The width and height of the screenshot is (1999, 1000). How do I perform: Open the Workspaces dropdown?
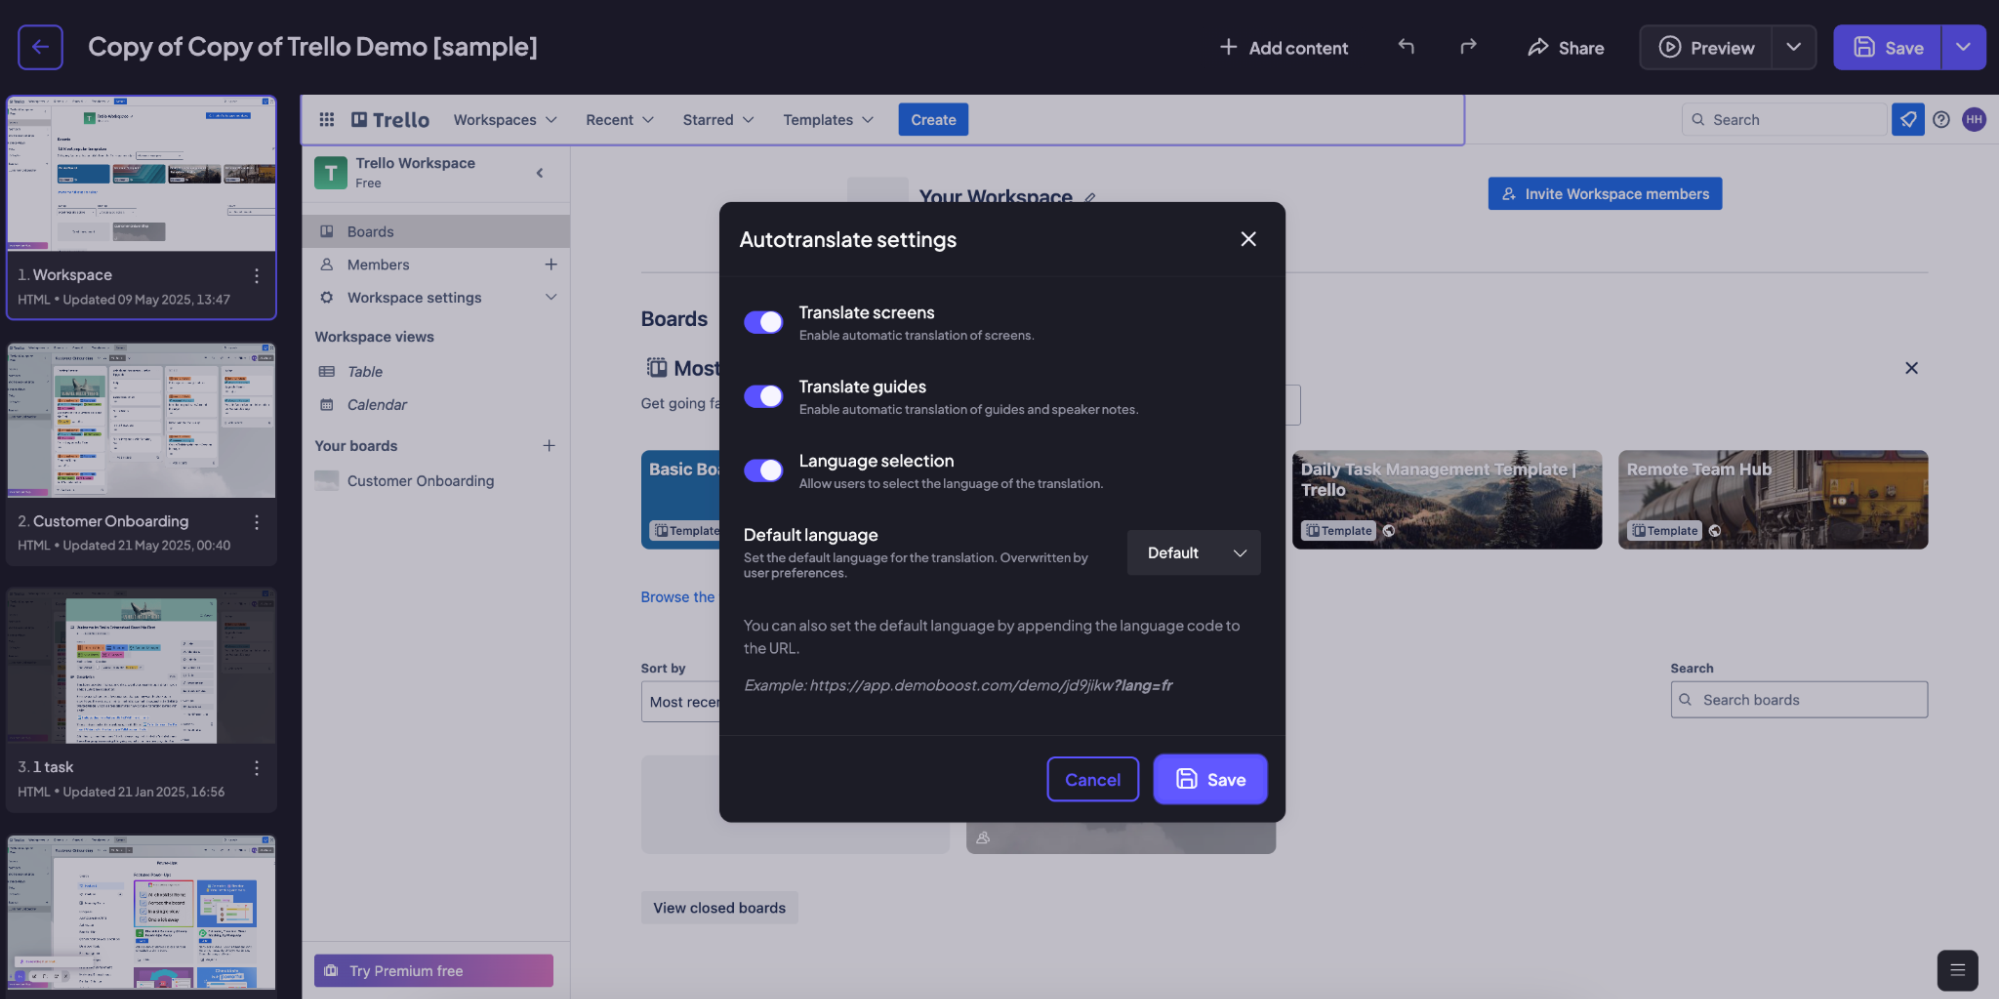point(505,120)
